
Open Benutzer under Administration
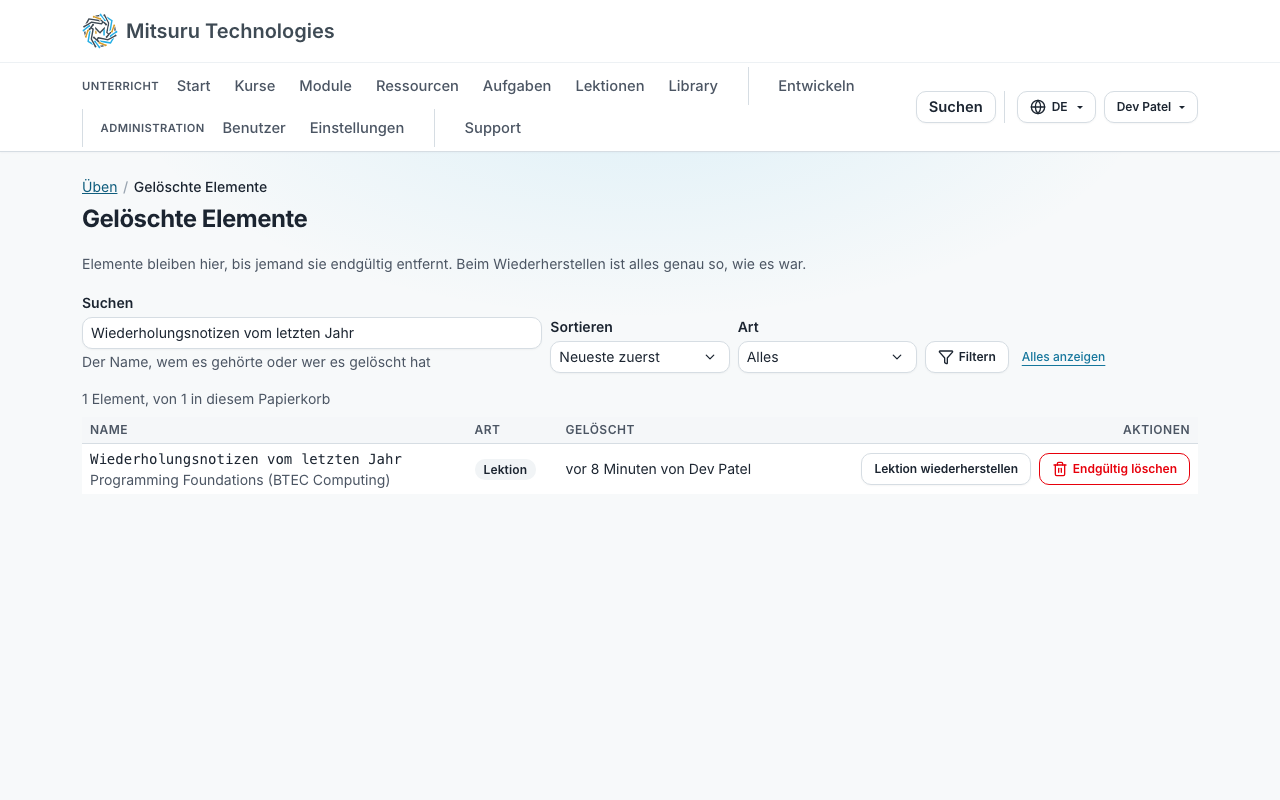254,128
